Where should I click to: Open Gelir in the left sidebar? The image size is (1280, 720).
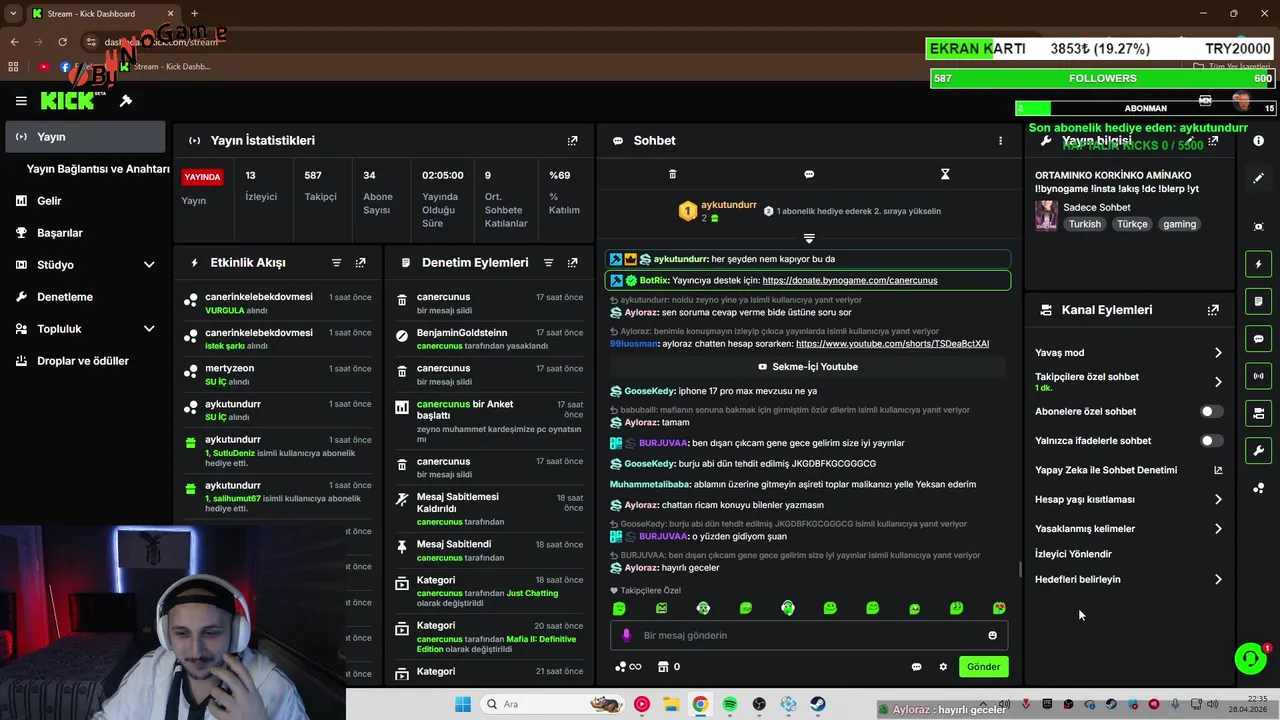pos(83,201)
